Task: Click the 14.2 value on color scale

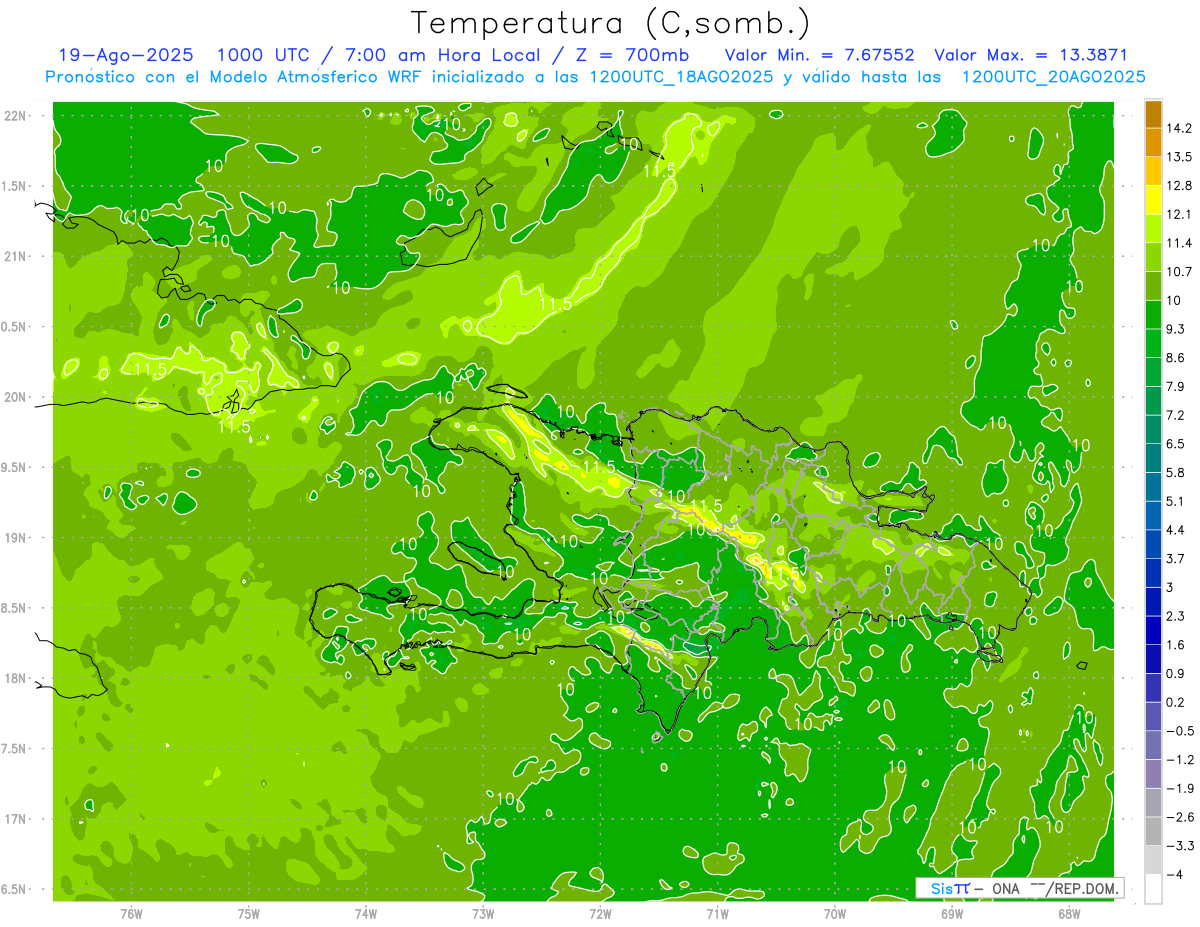Action: pyautogui.click(x=1180, y=128)
